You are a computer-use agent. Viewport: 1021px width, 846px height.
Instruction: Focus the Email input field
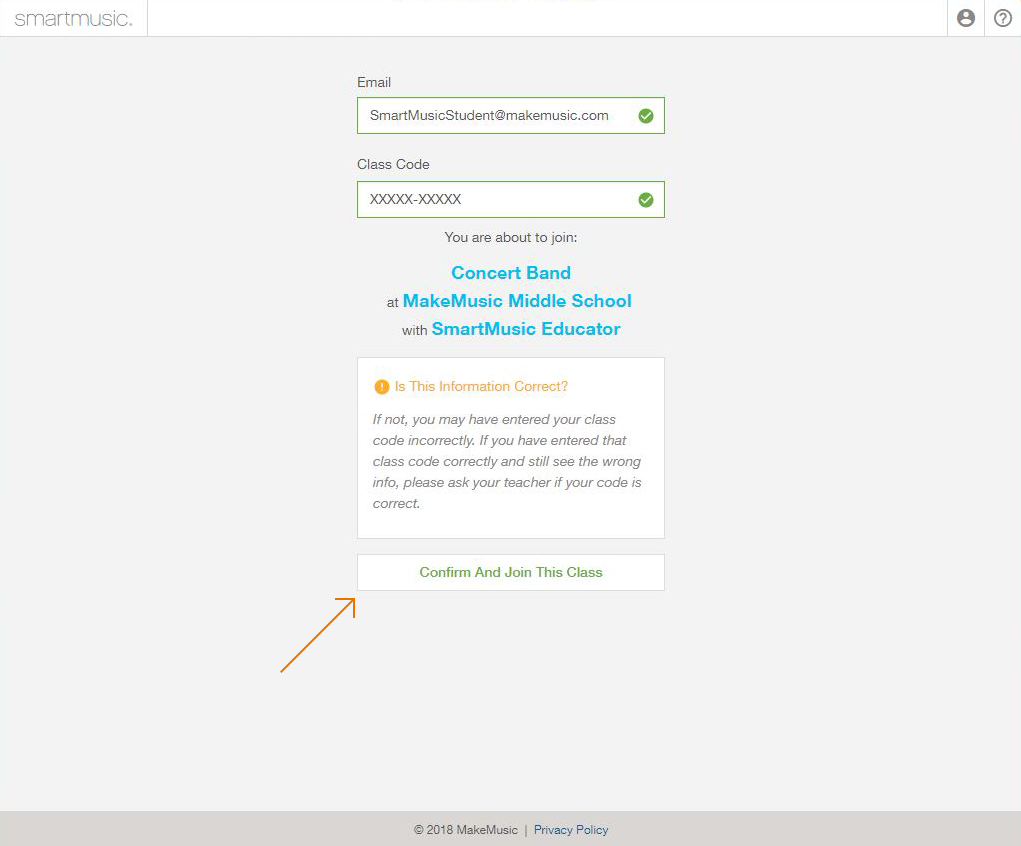coord(510,116)
